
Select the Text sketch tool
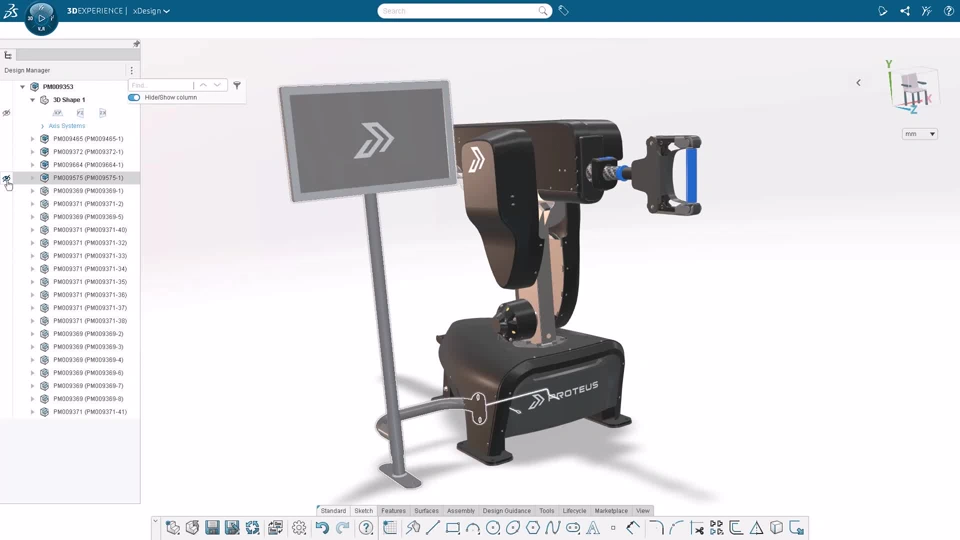coord(593,528)
